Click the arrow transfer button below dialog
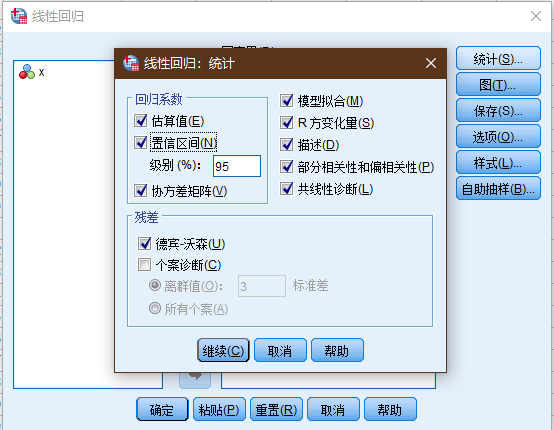The width and height of the screenshot is (554, 430). (195, 380)
